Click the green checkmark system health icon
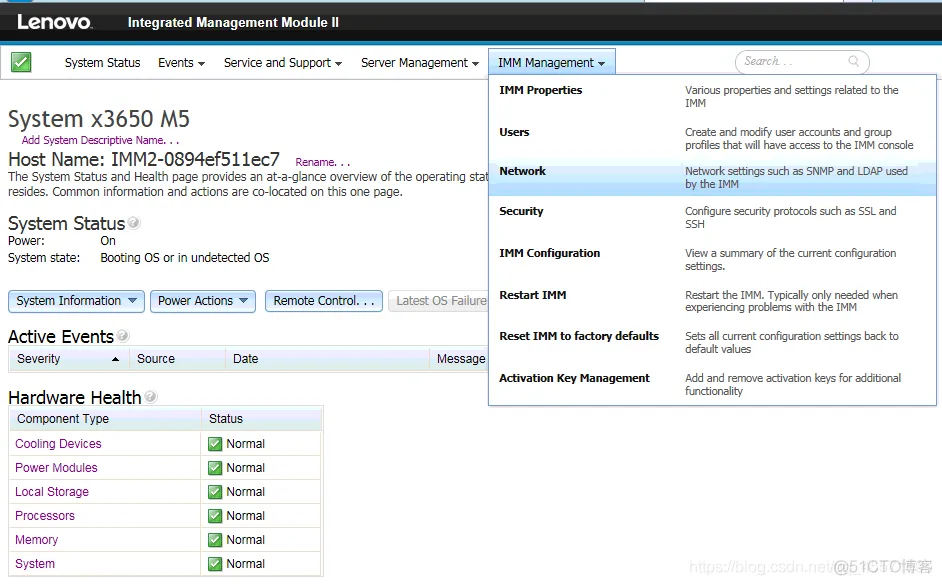 coord(21,62)
